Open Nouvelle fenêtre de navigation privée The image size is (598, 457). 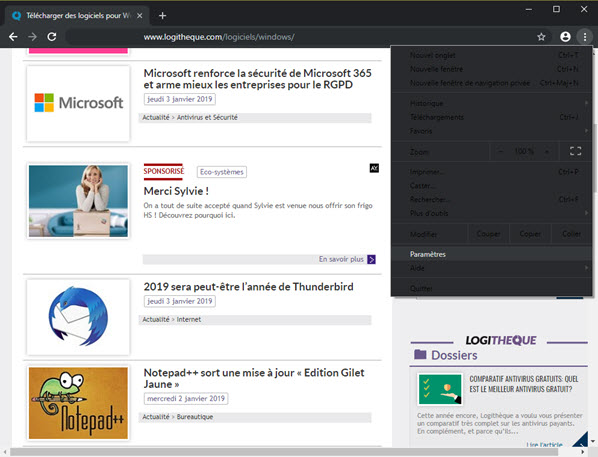(492, 83)
